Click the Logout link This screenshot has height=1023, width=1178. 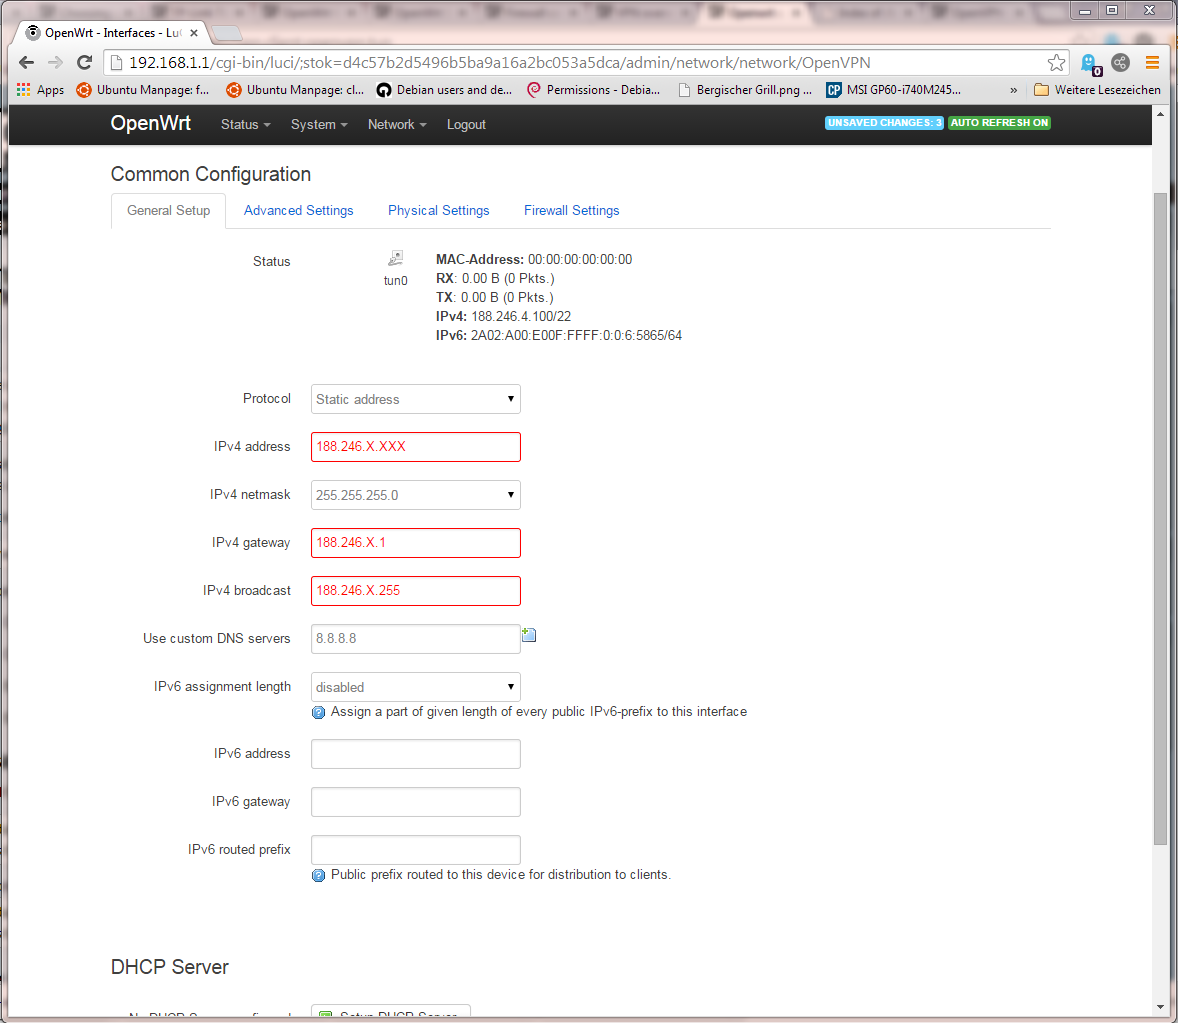(466, 125)
